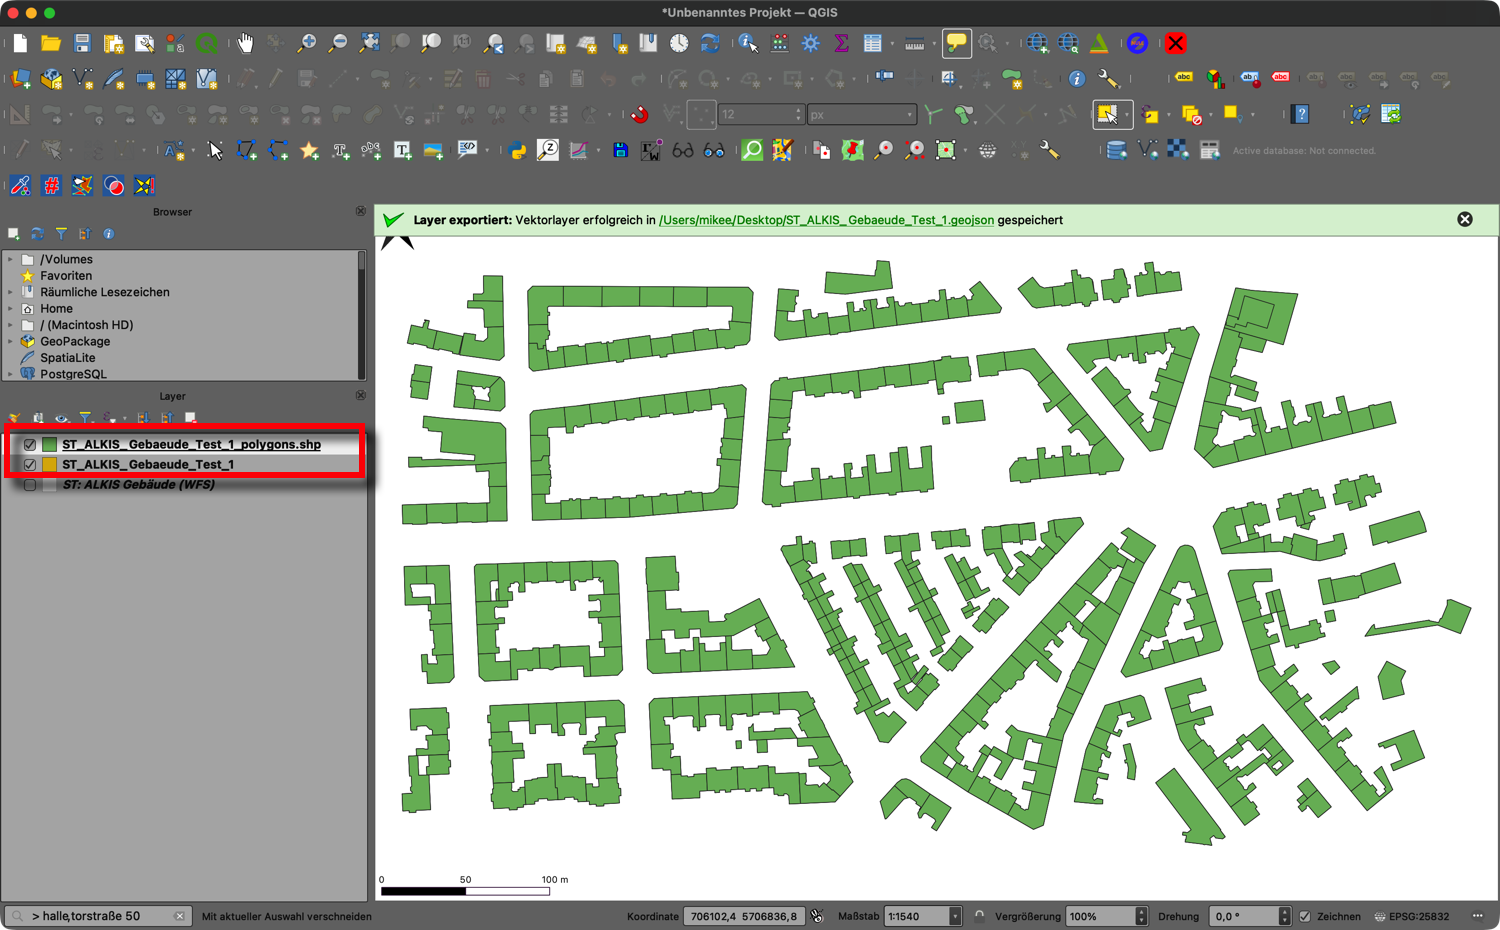1500x930 pixels.
Task: Enable the snapping magnet tool
Action: tap(640, 115)
